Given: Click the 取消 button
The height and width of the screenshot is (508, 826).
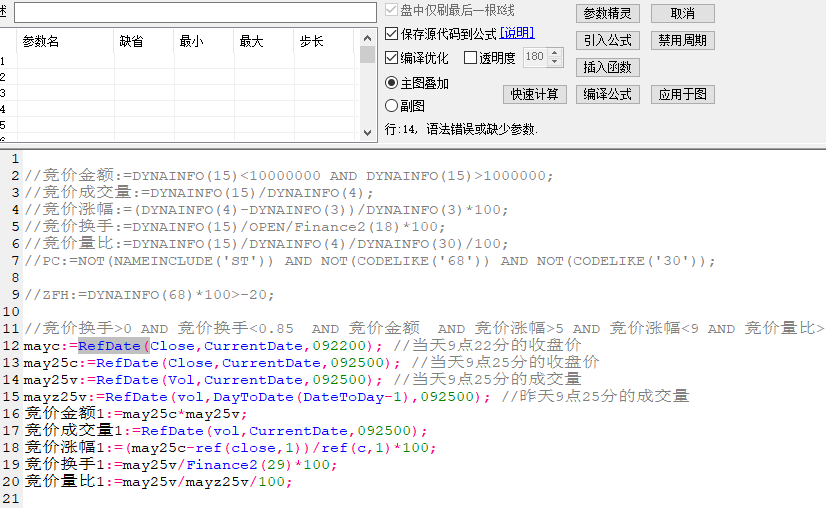Looking at the screenshot, I should coord(683,13).
